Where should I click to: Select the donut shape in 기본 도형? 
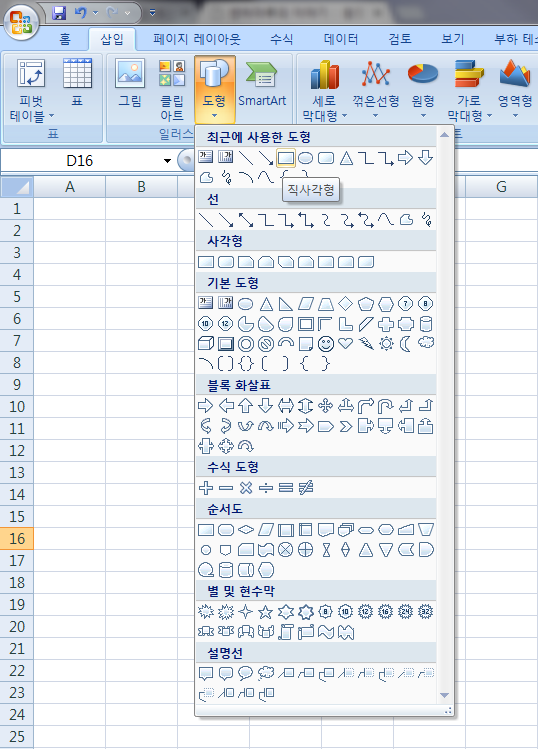246,344
